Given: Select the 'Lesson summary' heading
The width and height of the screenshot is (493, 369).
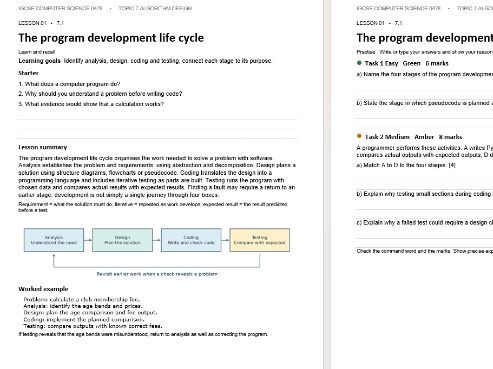Looking at the screenshot, I should (43, 147).
